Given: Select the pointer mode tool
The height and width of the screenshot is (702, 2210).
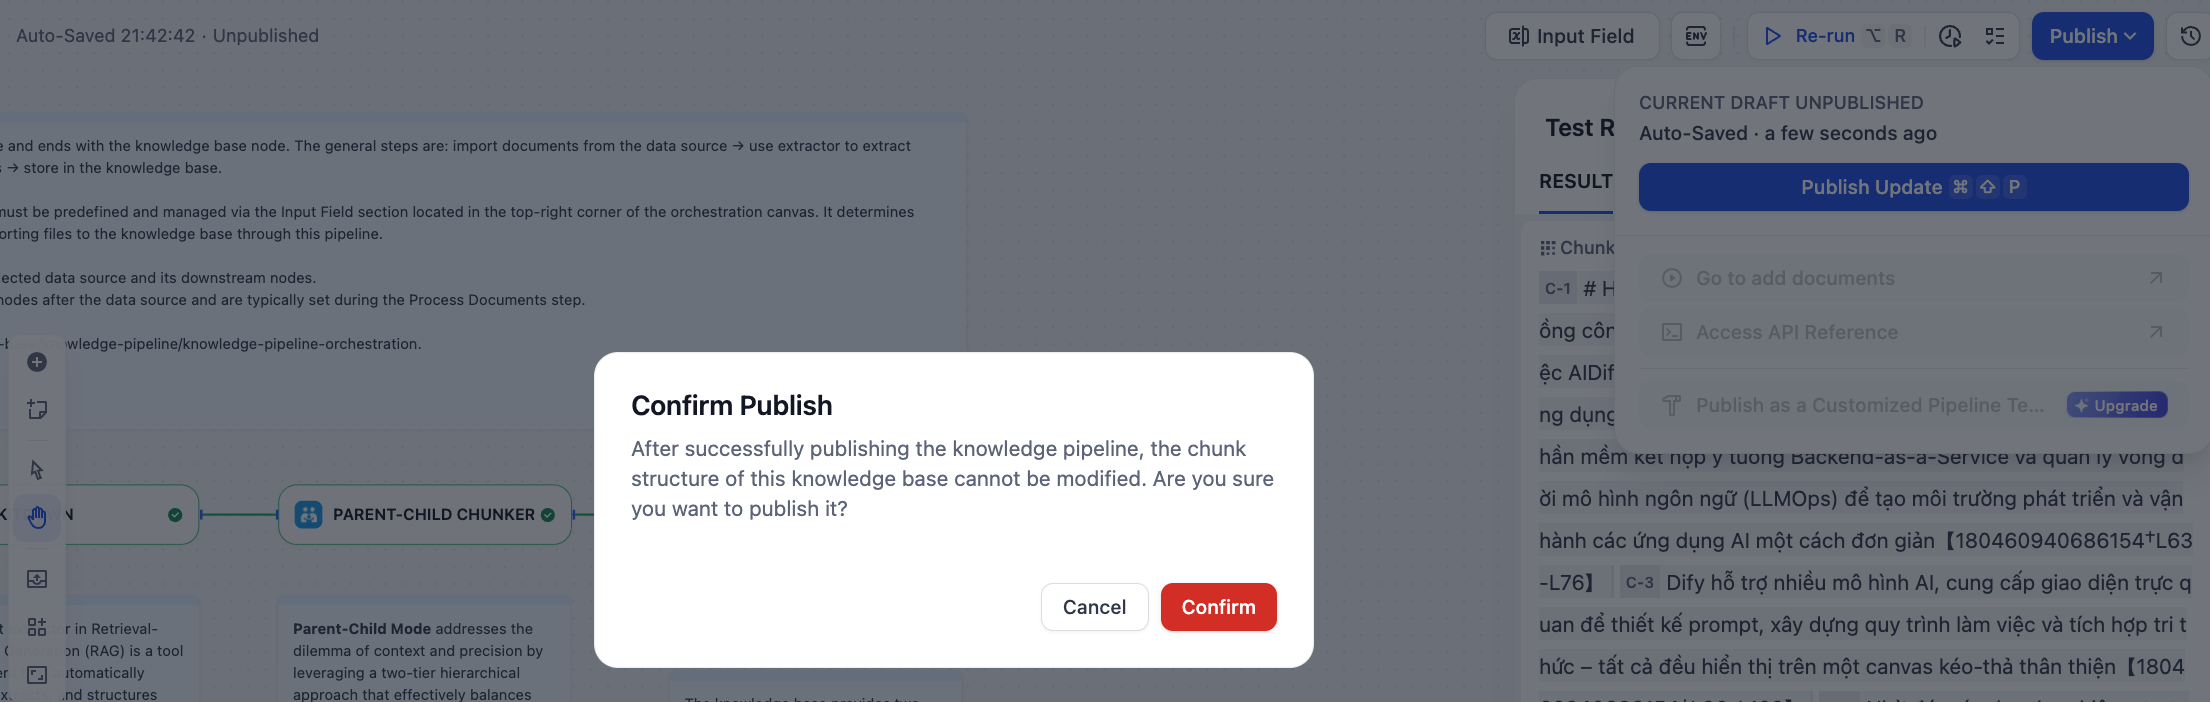Looking at the screenshot, I should click(37, 470).
